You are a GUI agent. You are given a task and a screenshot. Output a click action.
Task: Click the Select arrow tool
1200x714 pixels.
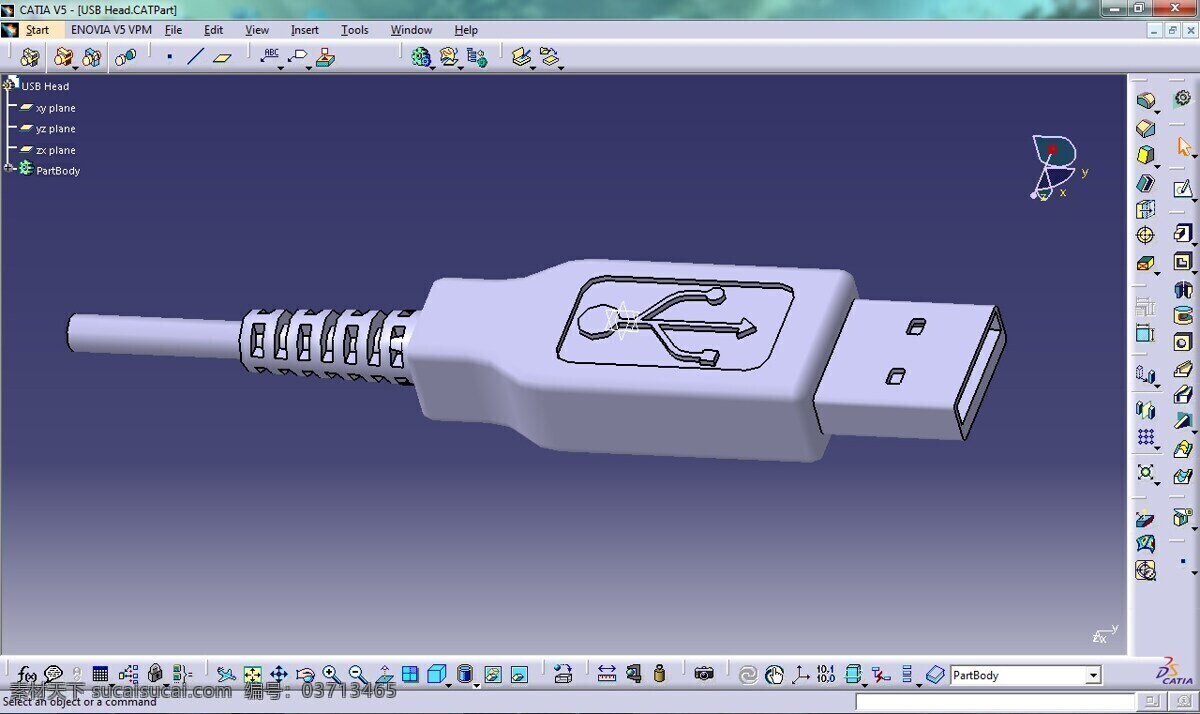(1184, 148)
